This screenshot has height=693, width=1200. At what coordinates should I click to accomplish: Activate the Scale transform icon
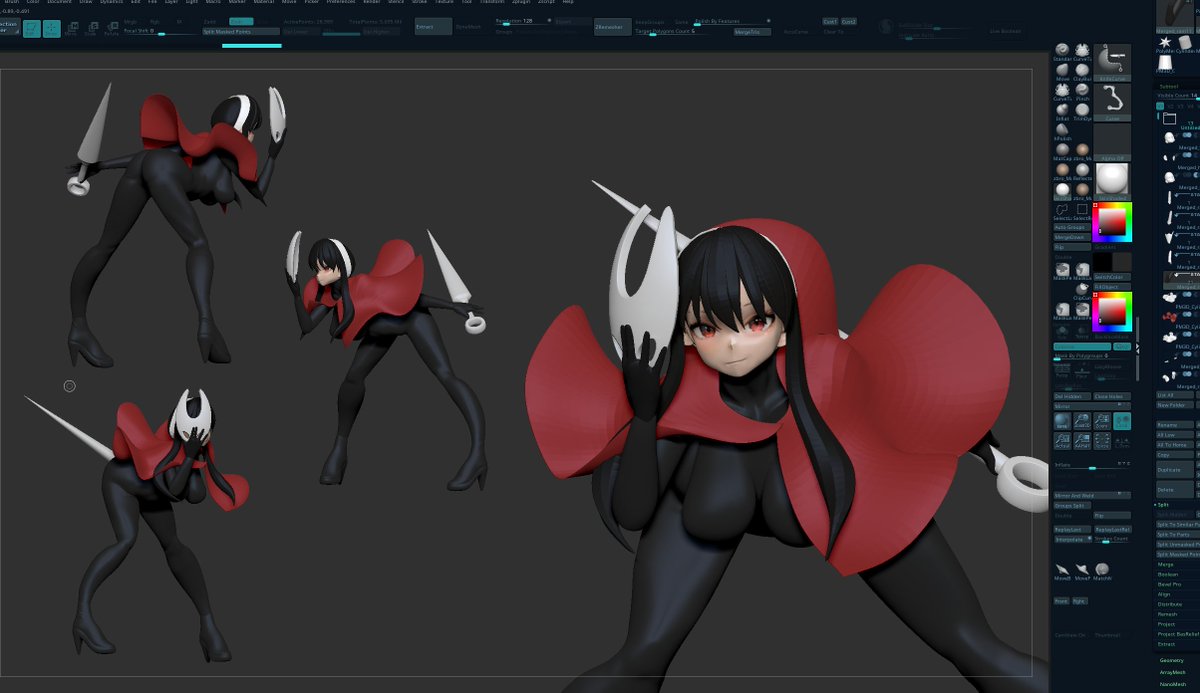[91, 29]
